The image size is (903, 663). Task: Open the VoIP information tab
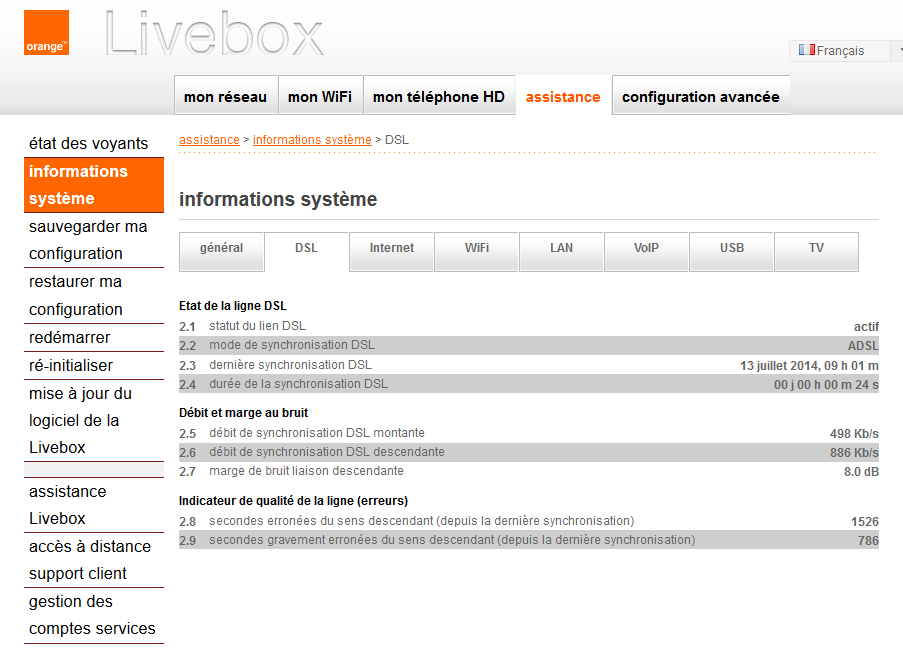(x=646, y=251)
